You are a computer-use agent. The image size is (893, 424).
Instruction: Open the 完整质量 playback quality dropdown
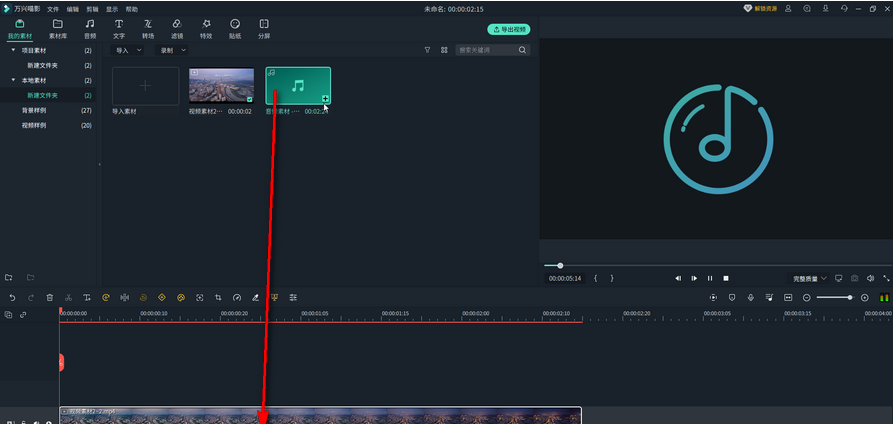pyautogui.click(x=808, y=279)
